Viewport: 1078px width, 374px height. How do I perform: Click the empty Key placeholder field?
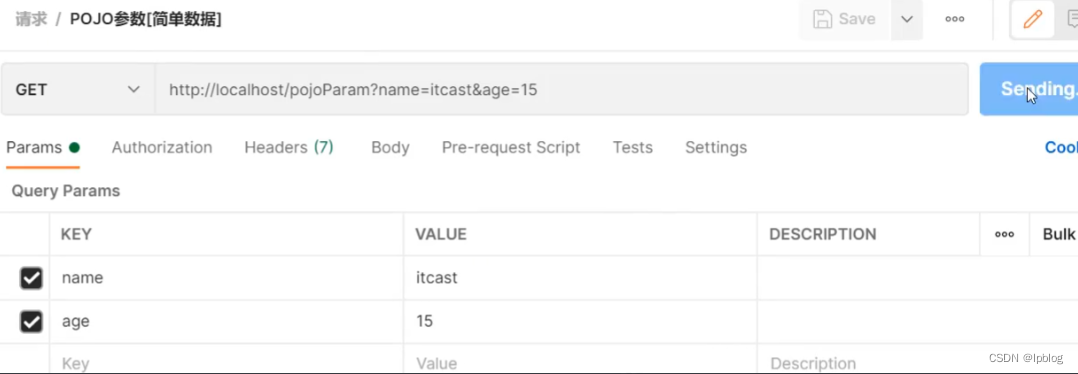click(x=226, y=362)
